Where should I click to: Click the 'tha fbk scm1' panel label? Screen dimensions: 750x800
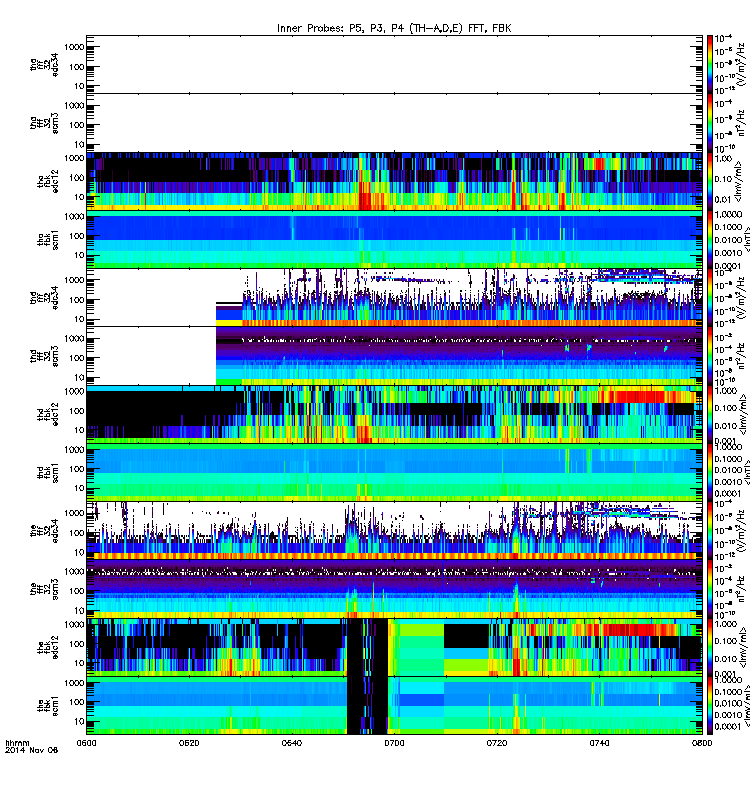tap(48, 239)
